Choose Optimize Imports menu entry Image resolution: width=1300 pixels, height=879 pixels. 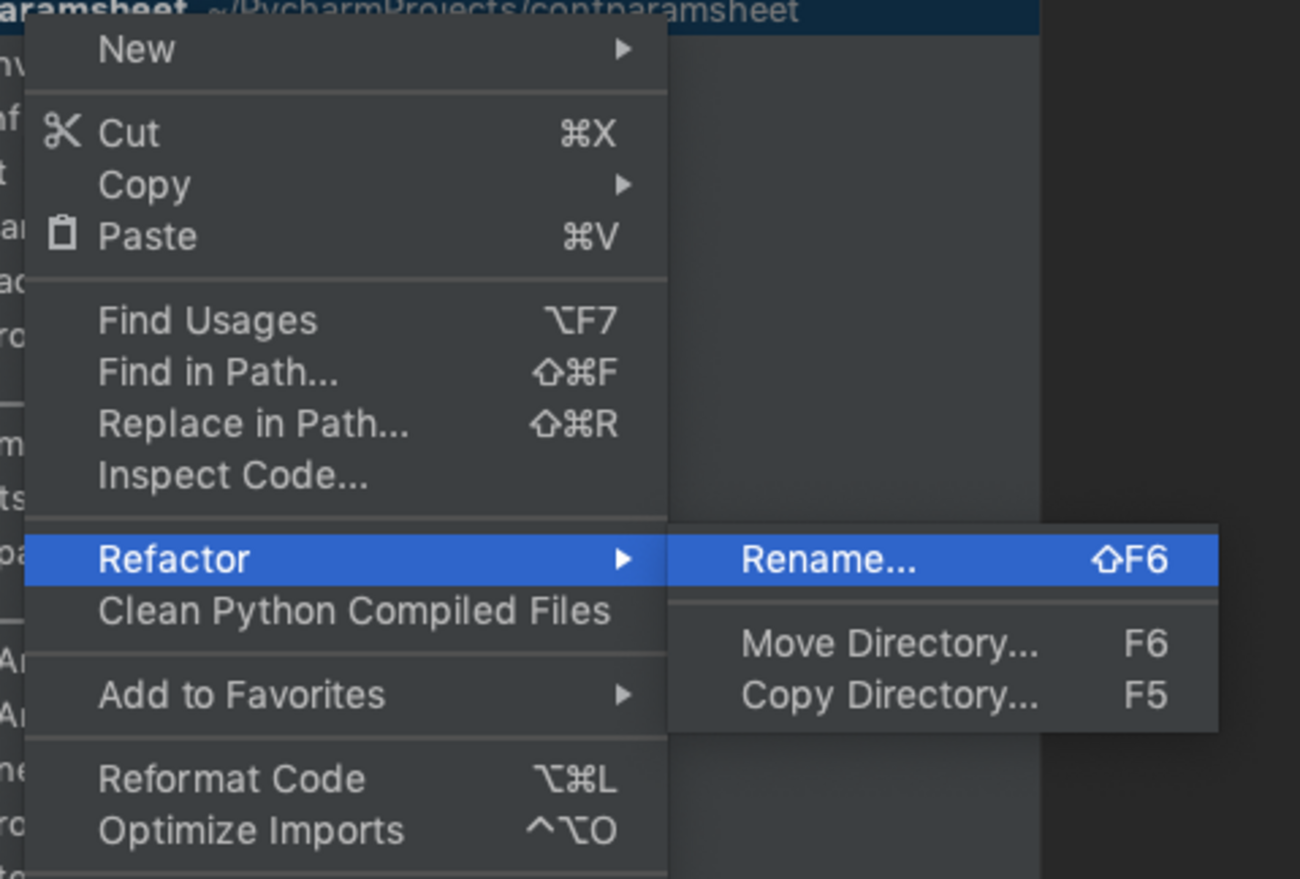pyautogui.click(x=251, y=831)
